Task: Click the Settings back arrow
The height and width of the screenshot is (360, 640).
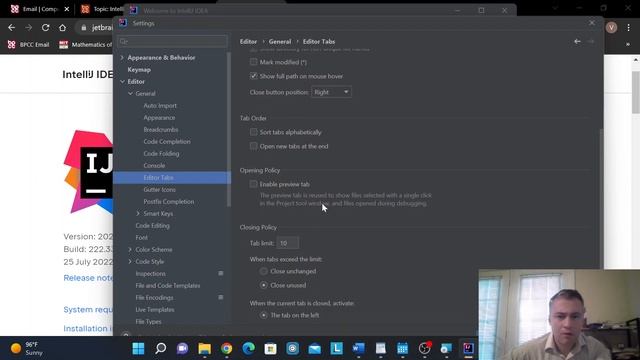Action: click(x=577, y=41)
